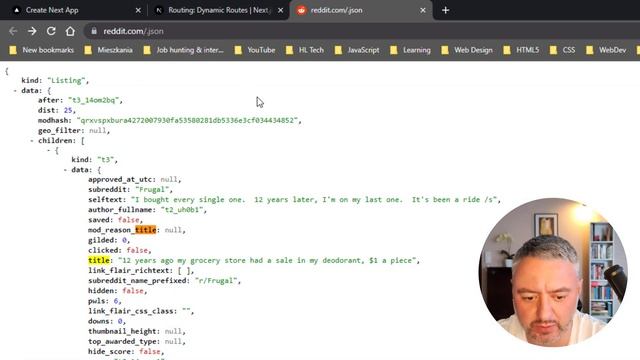Click the subreddit_name_prefixed value "r/Frugal"
Image resolution: width=640 pixels, height=360 pixels.
click(216, 281)
